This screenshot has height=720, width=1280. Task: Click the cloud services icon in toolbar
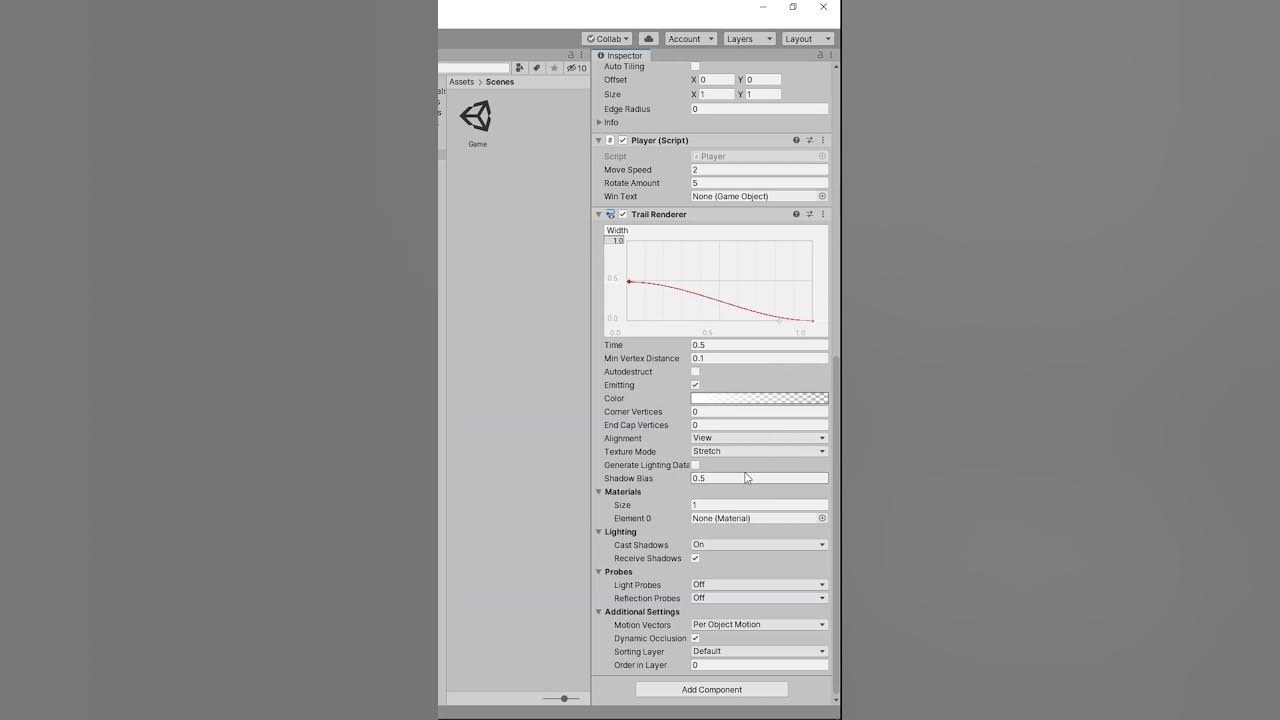tap(648, 39)
